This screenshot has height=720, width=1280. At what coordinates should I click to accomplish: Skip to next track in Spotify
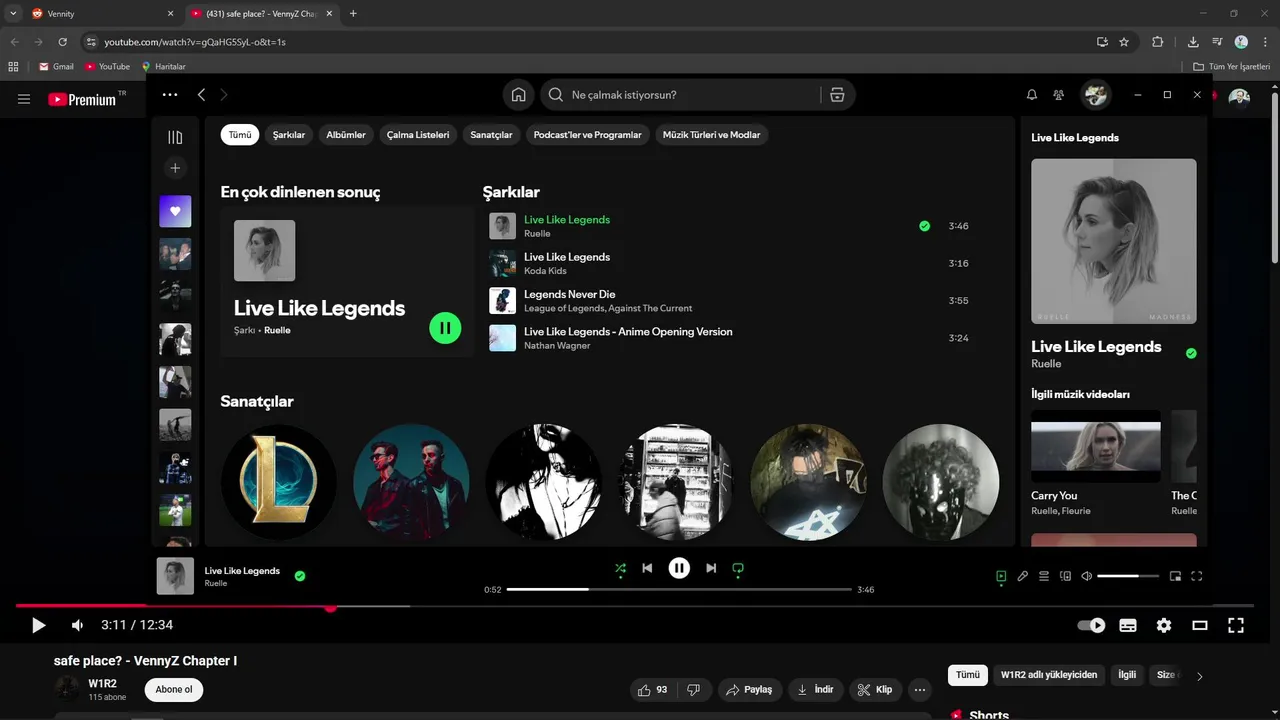(711, 568)
